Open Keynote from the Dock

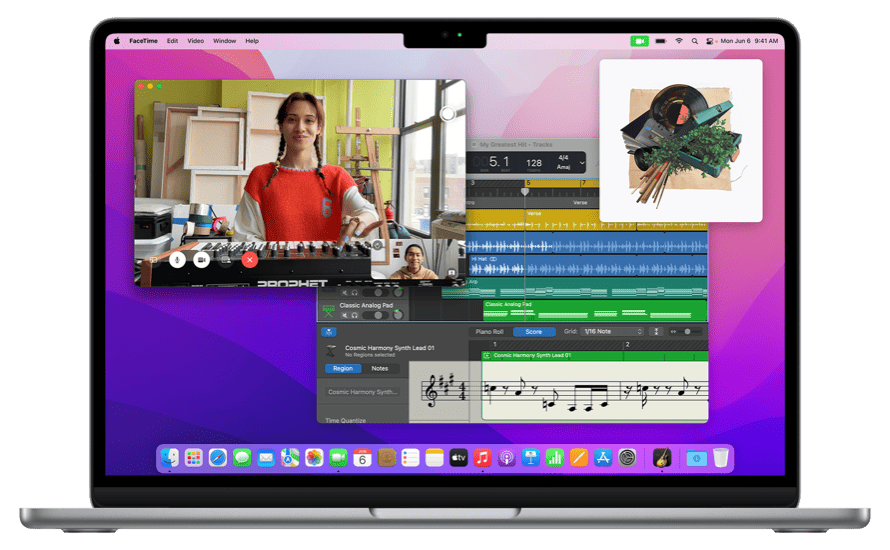point(531,457)
